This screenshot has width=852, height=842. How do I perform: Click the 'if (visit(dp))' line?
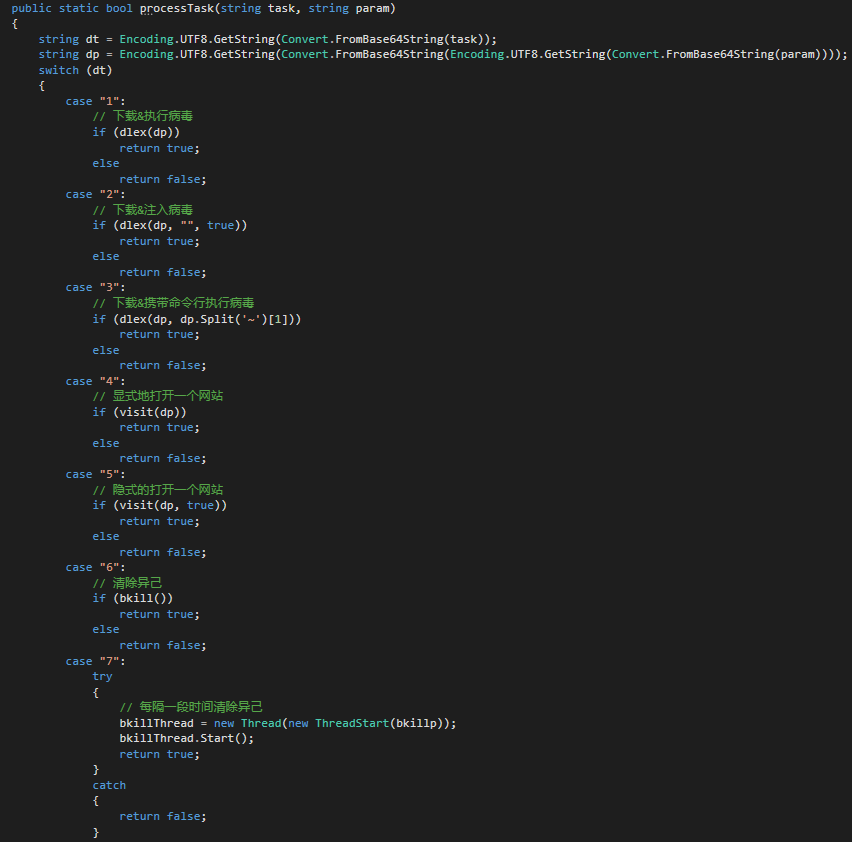pos(140,412)
